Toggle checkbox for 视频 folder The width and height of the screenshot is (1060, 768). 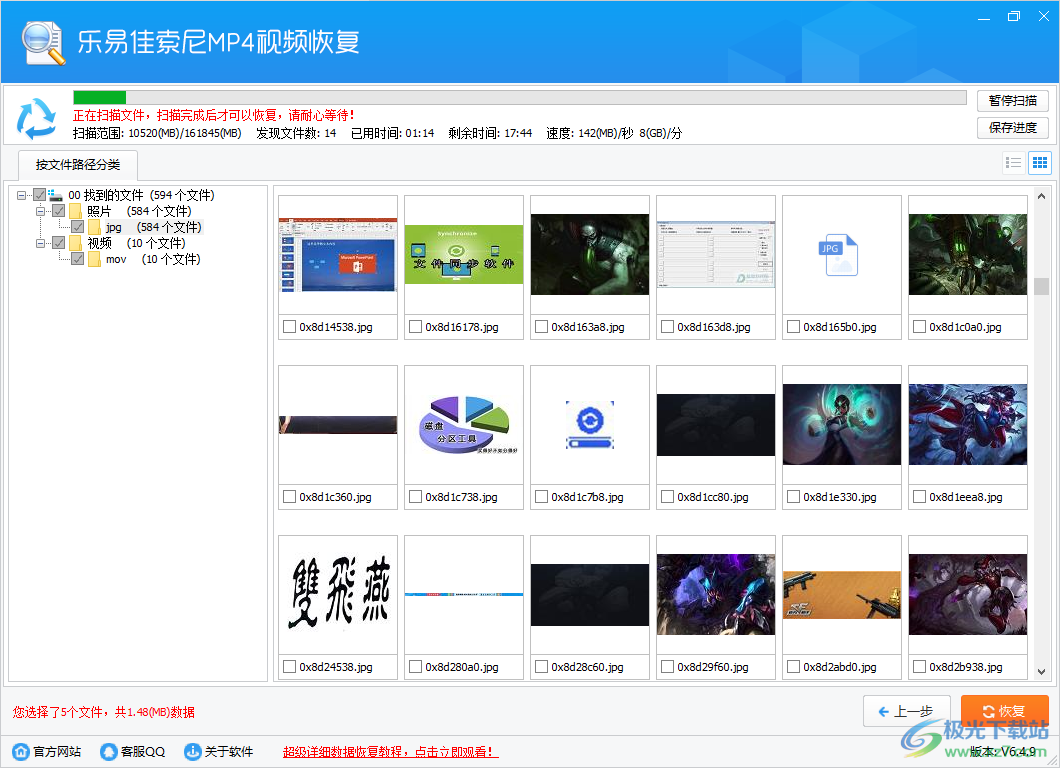(59, 243)
